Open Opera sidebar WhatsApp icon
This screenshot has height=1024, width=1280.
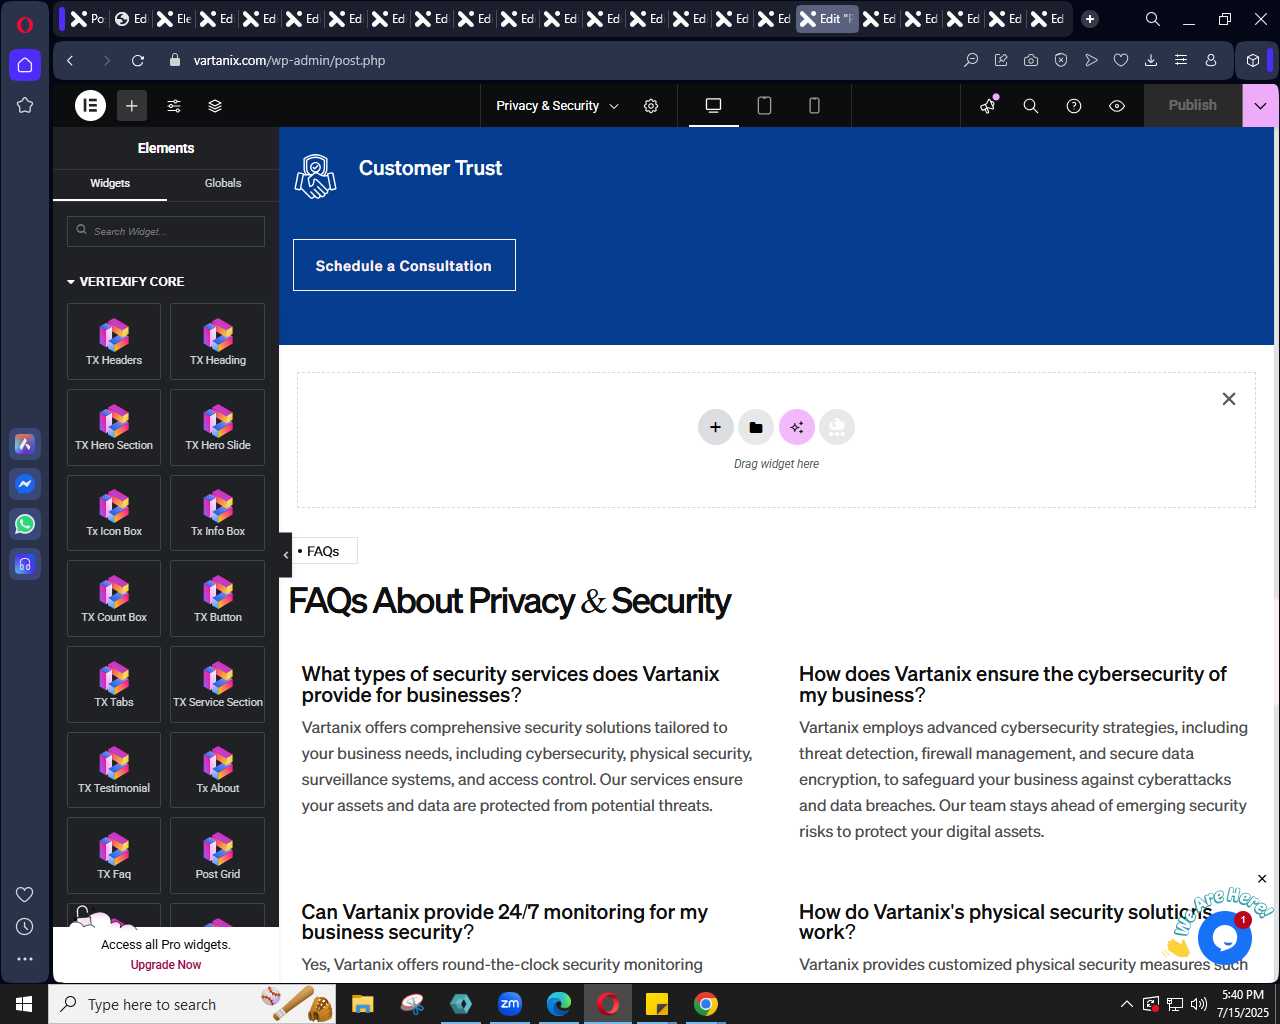point(25,524)
